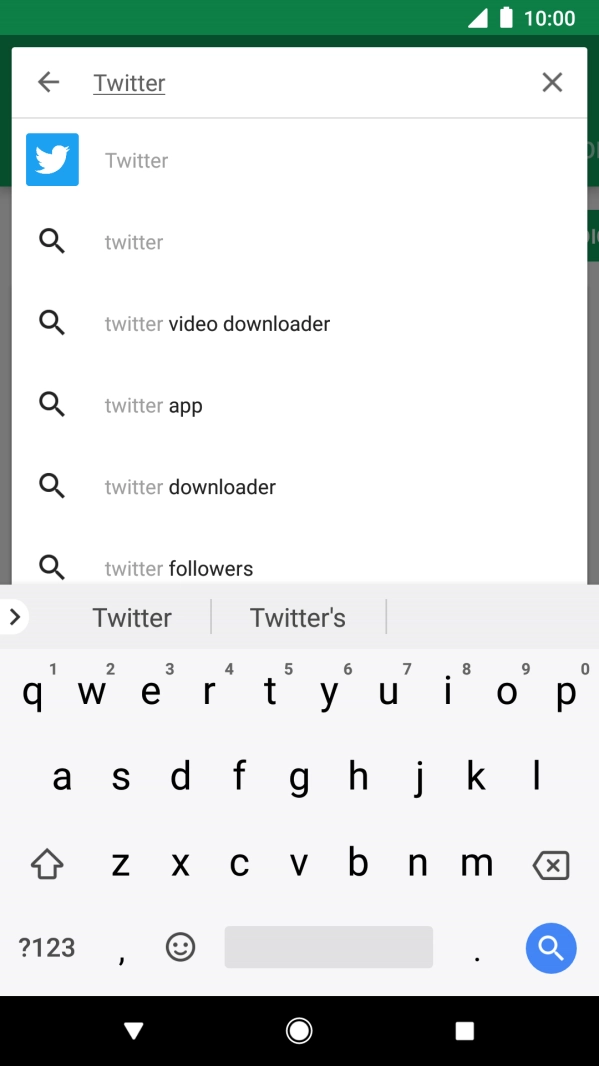Tap the magnifier icon beside 'twitter followers'
Screen dimensions: 599x1066
[x=52, y=567]
